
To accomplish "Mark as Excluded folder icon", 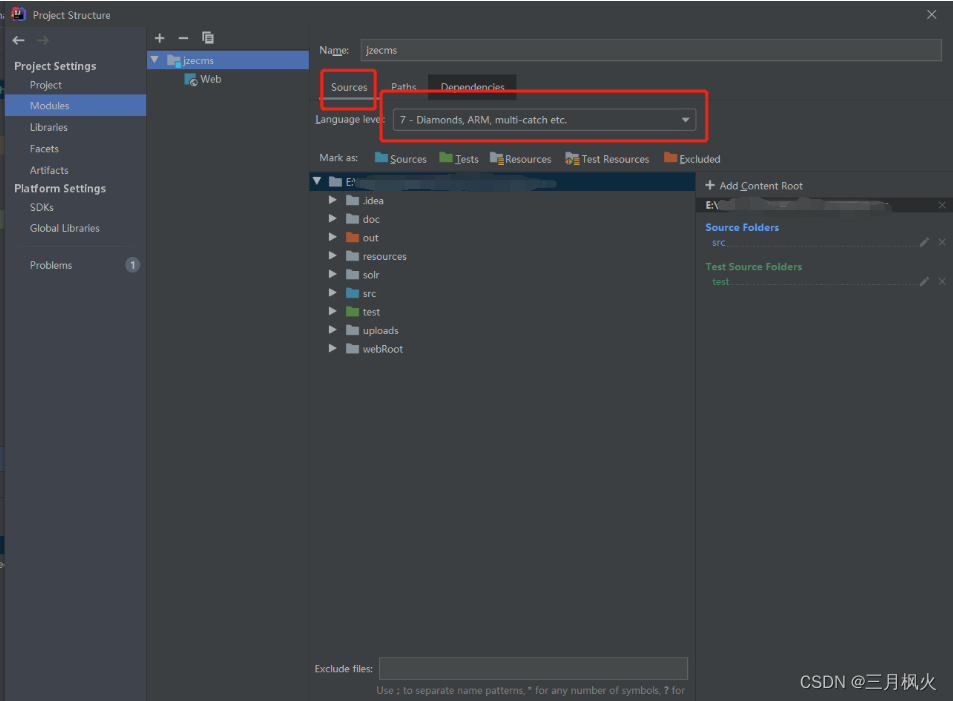I will tap(692, 159).
